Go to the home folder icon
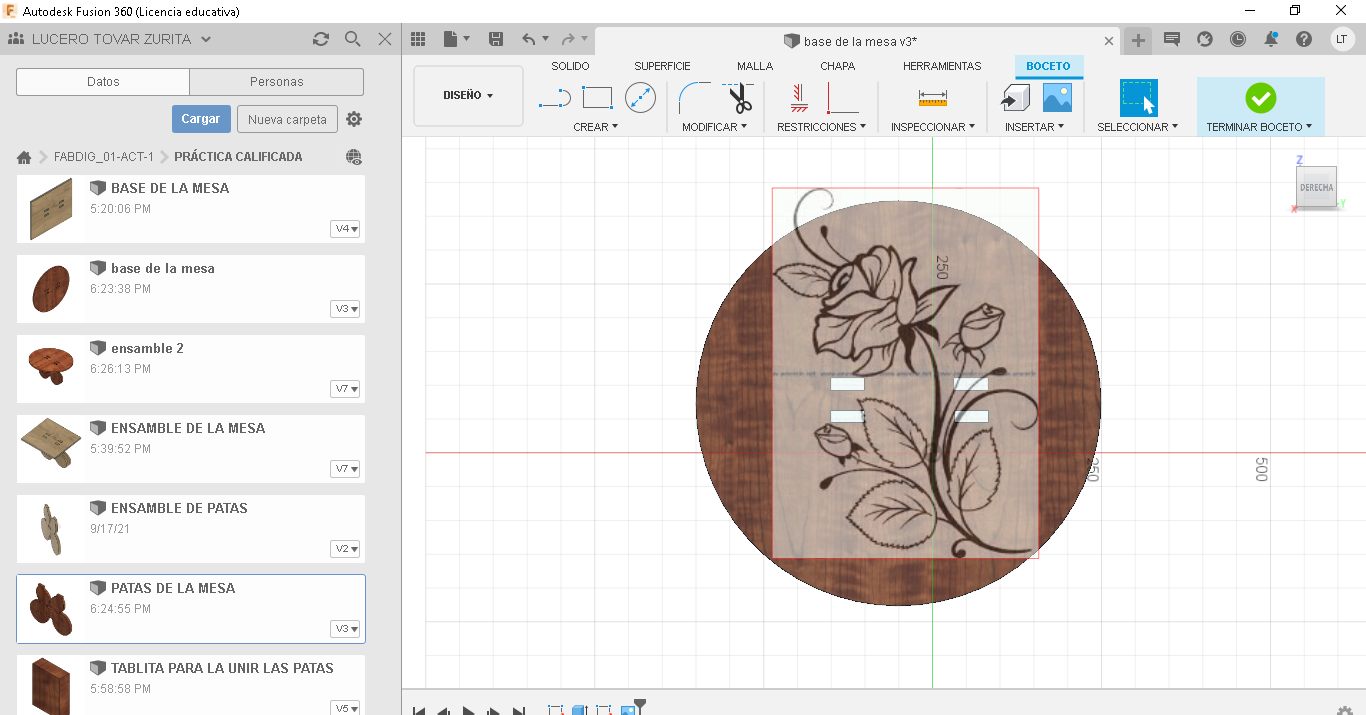Image resolution: width=1366 pixels, height=715 pixels. tap(24, 157)
